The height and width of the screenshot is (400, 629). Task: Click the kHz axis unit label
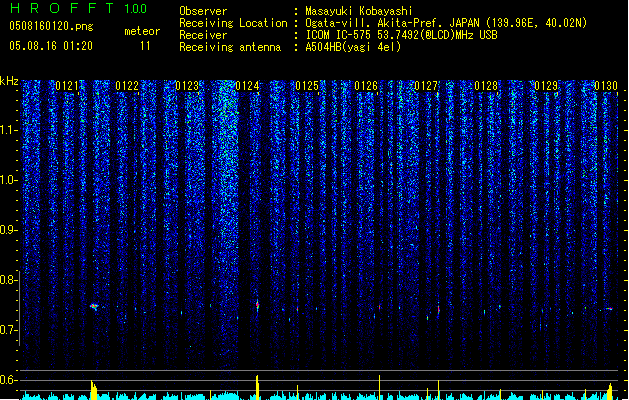(9, 81)
